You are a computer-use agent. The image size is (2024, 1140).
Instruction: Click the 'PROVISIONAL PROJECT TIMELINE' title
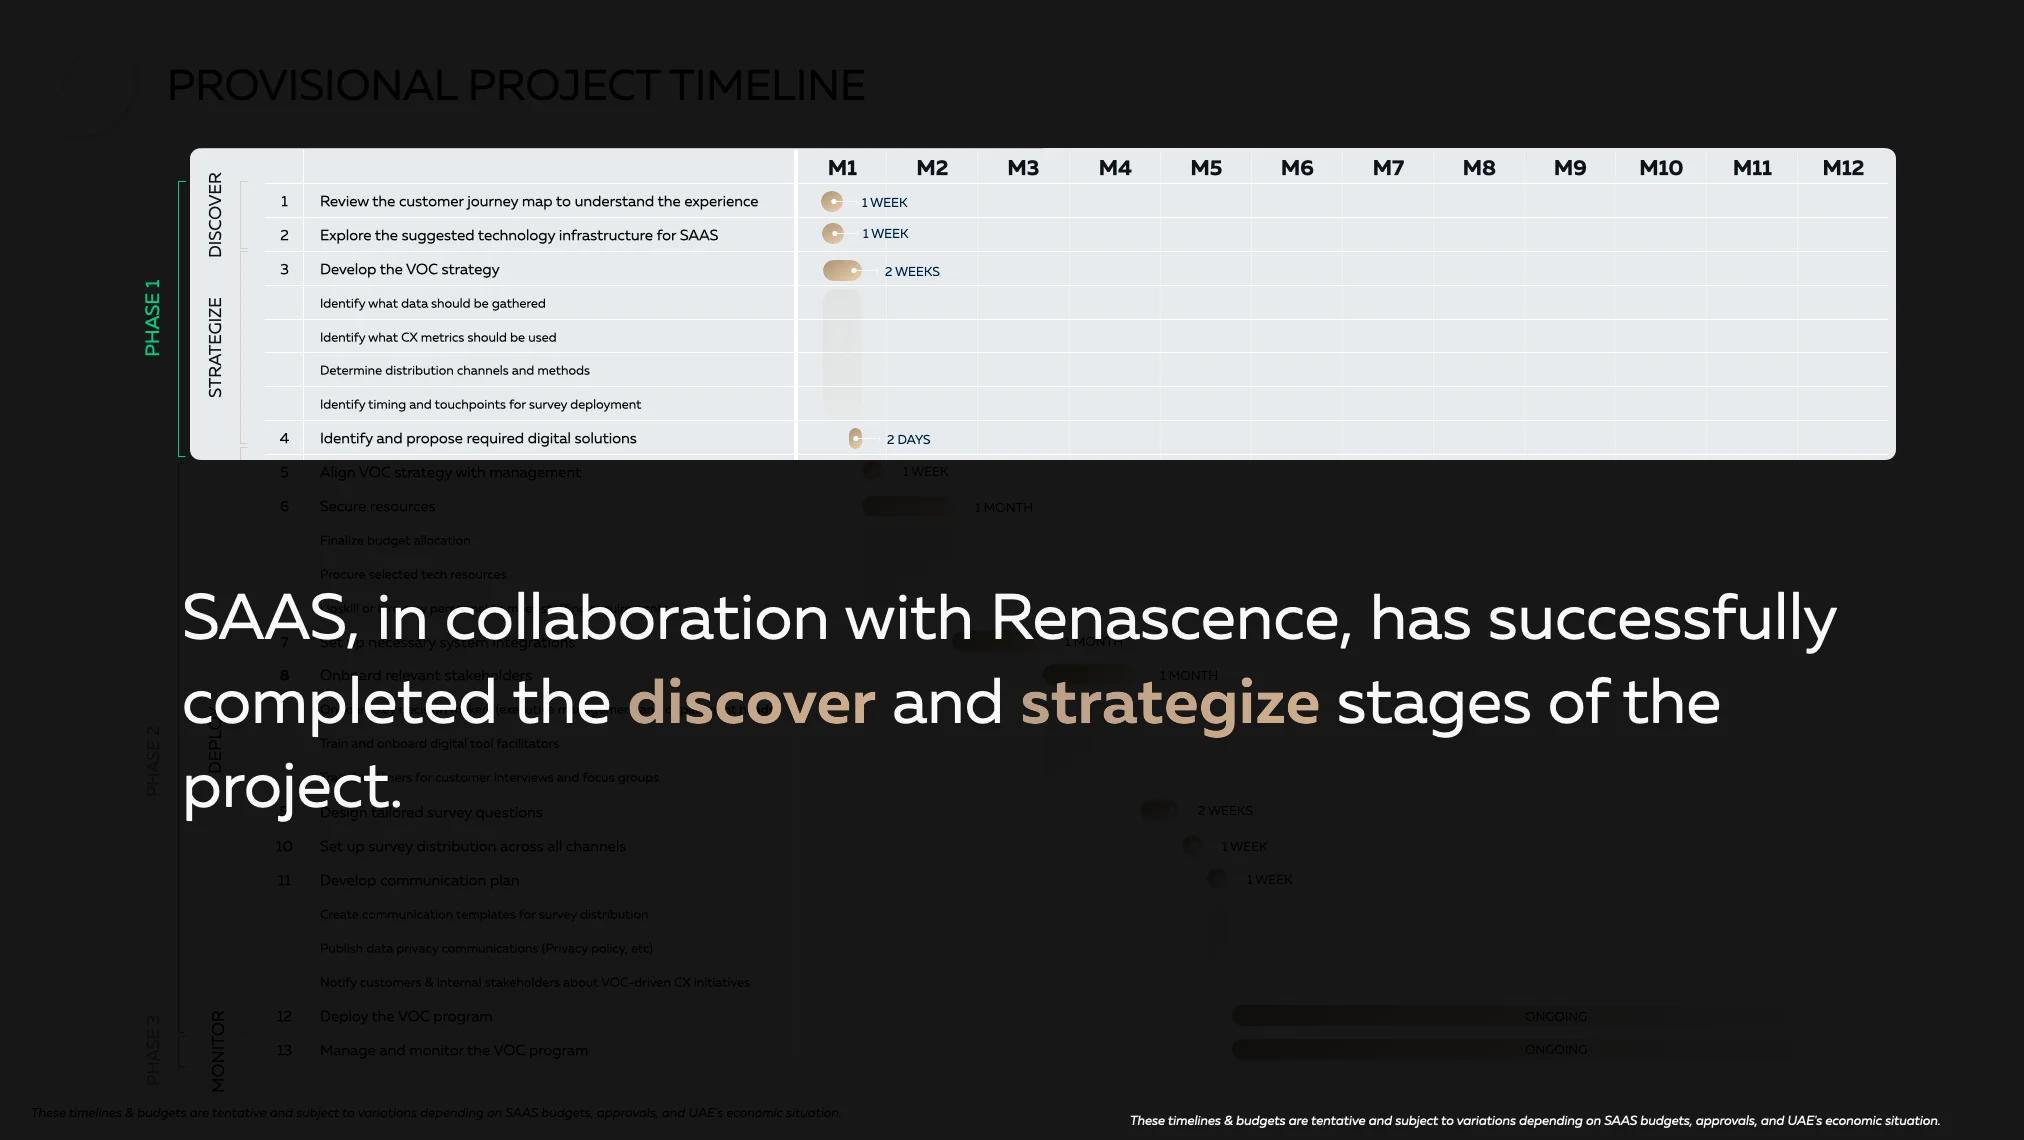pyautogui.click(x=516, y=86)
